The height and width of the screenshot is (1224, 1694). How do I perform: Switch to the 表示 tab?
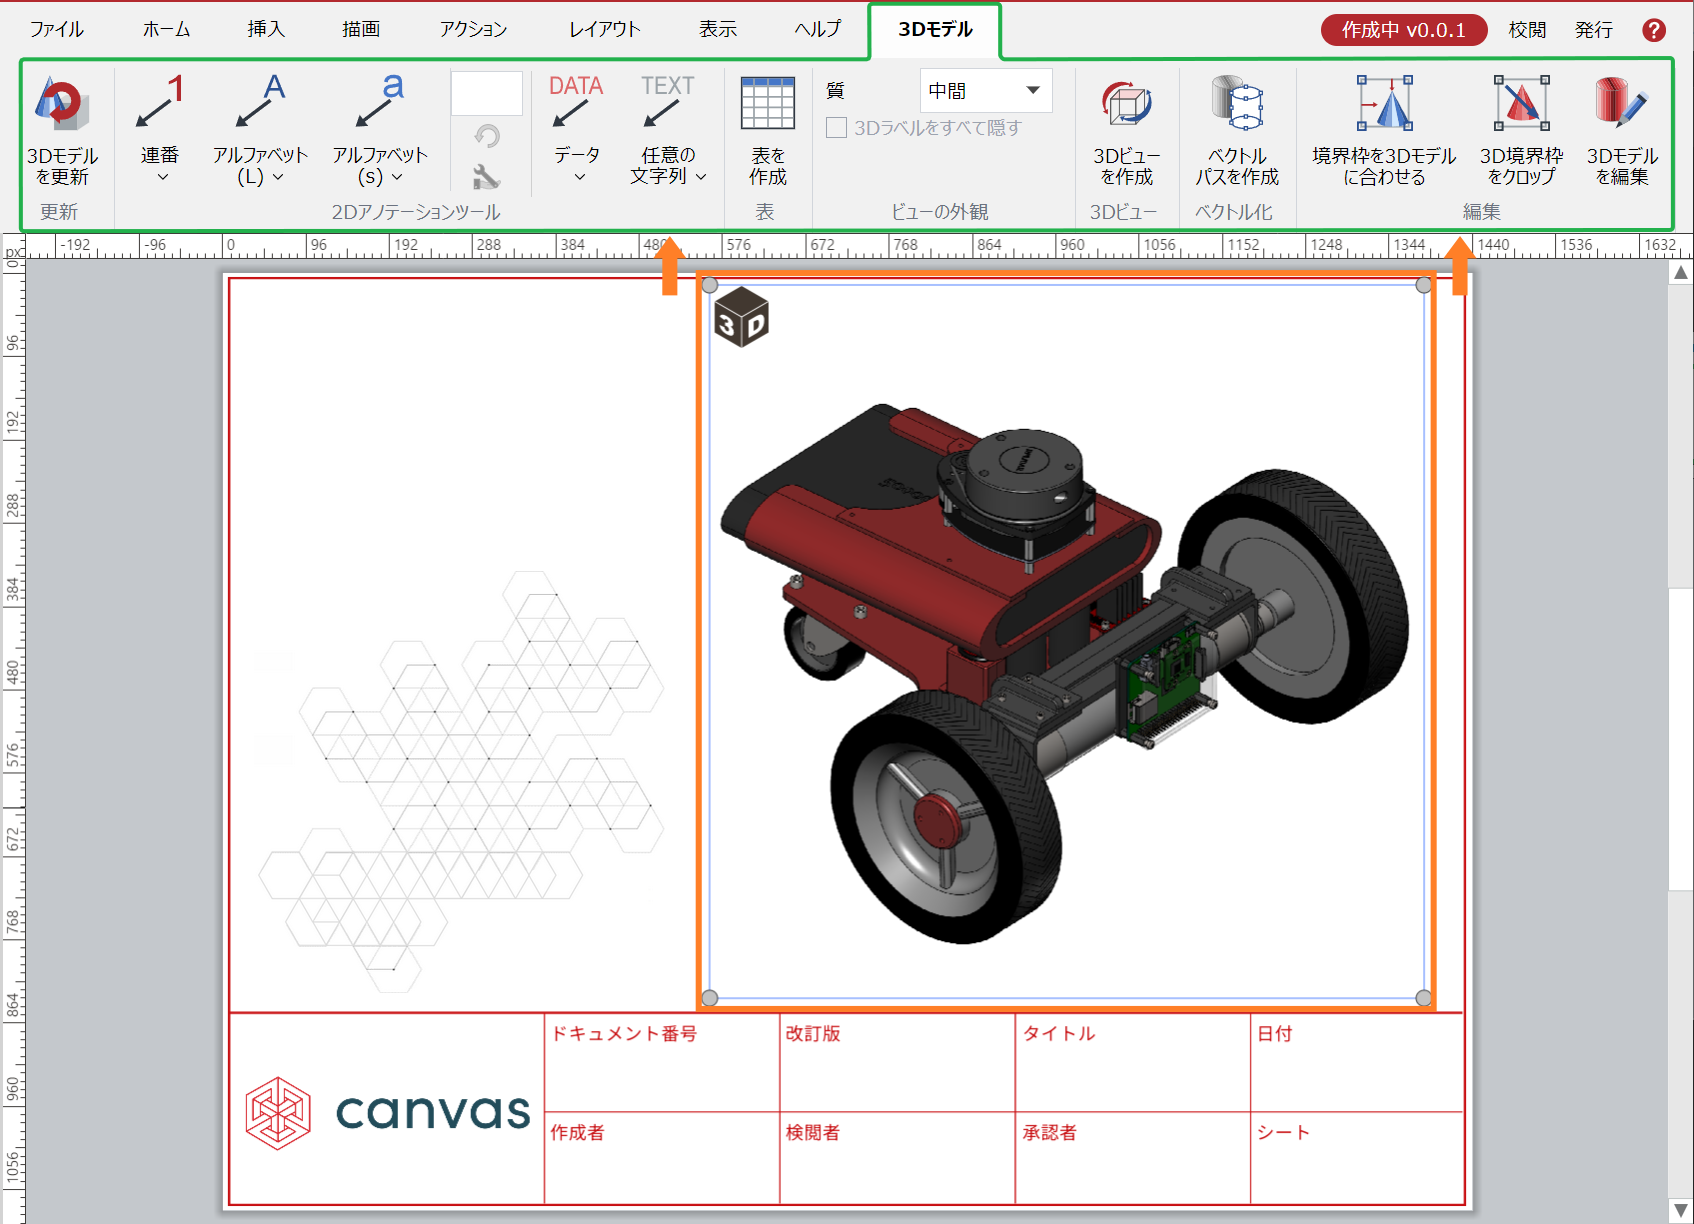718,29
